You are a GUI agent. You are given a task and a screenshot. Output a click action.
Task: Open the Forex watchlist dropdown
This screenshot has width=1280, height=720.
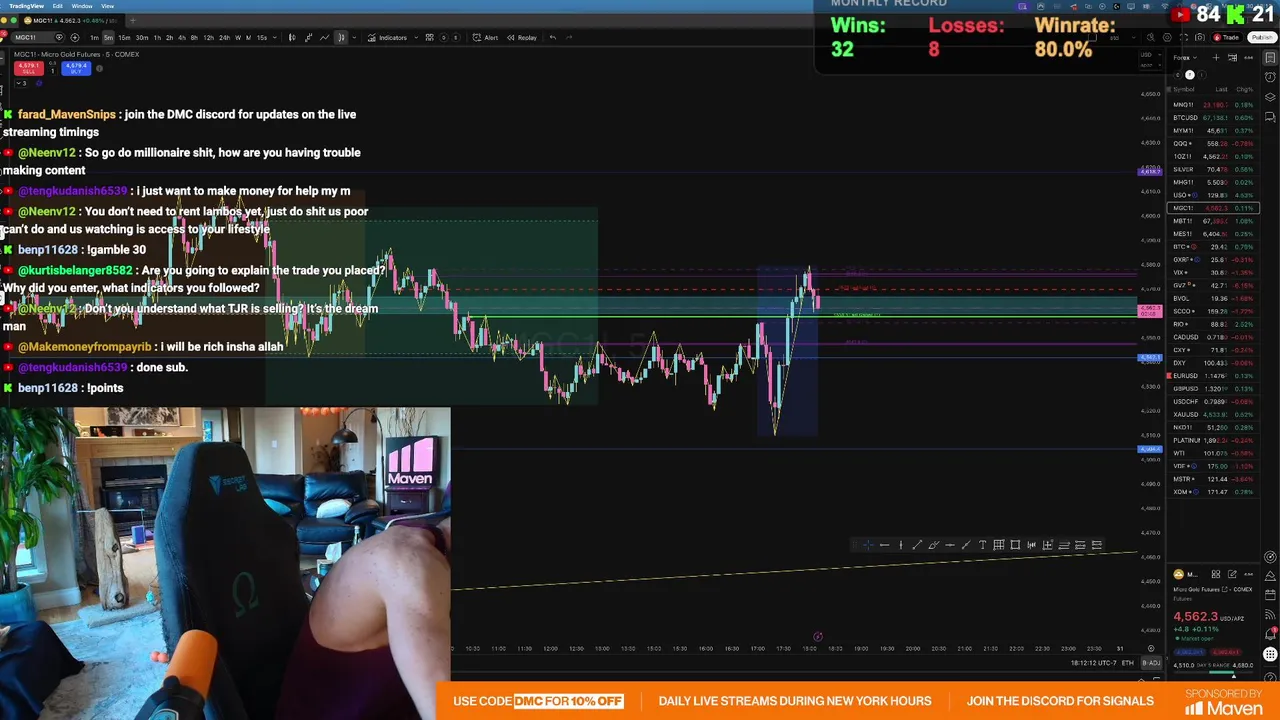[1185, 58]
